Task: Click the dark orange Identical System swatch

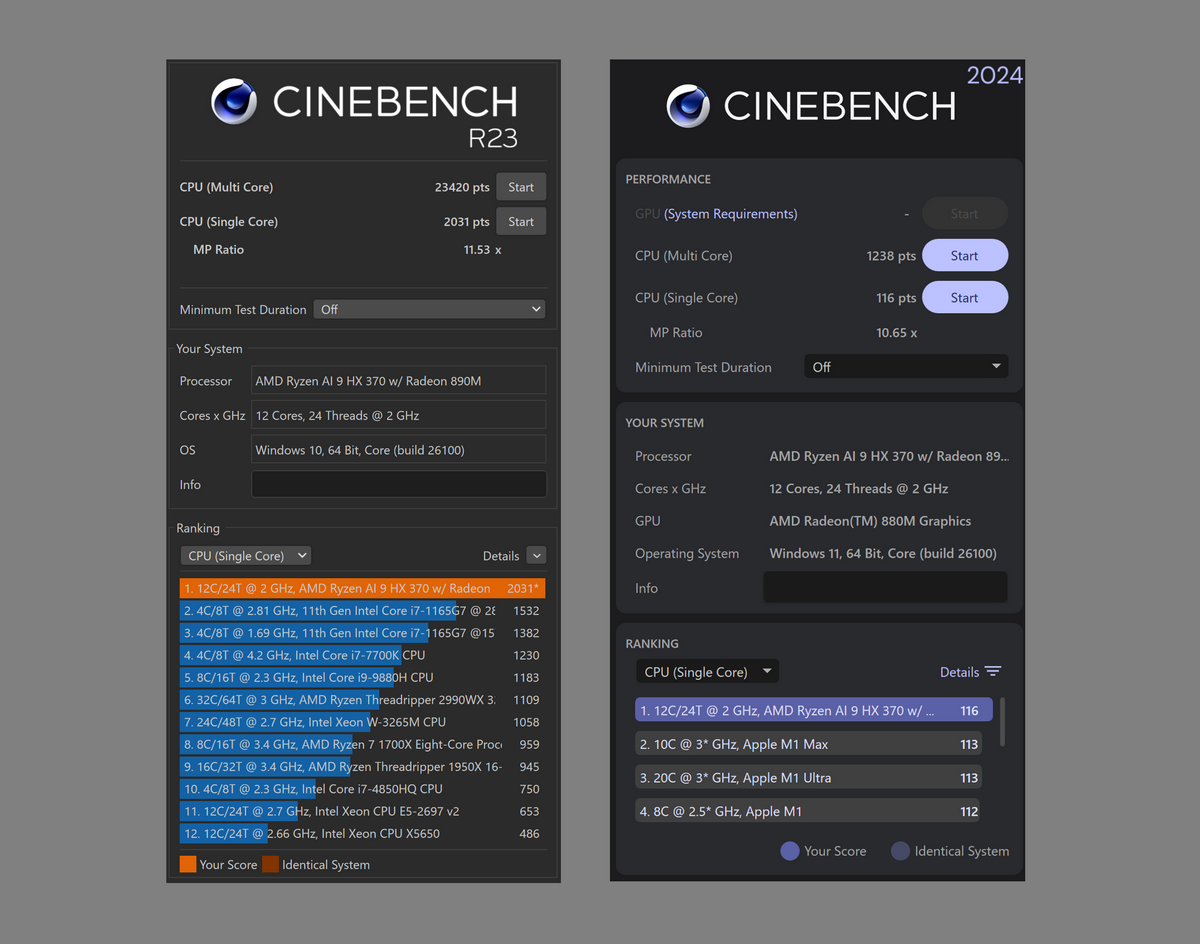Action: point(270,865)
